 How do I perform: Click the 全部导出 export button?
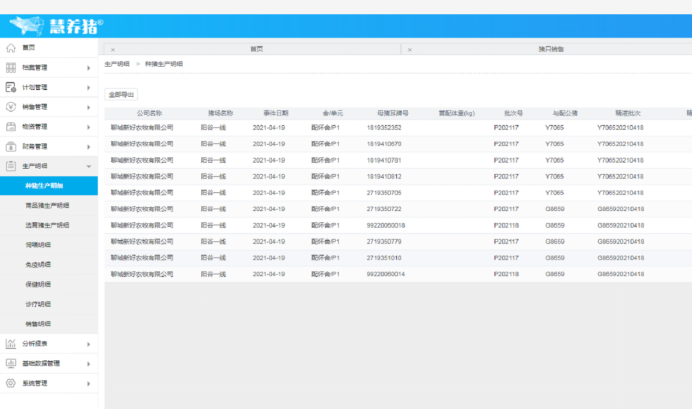click(x=121, y=94)
